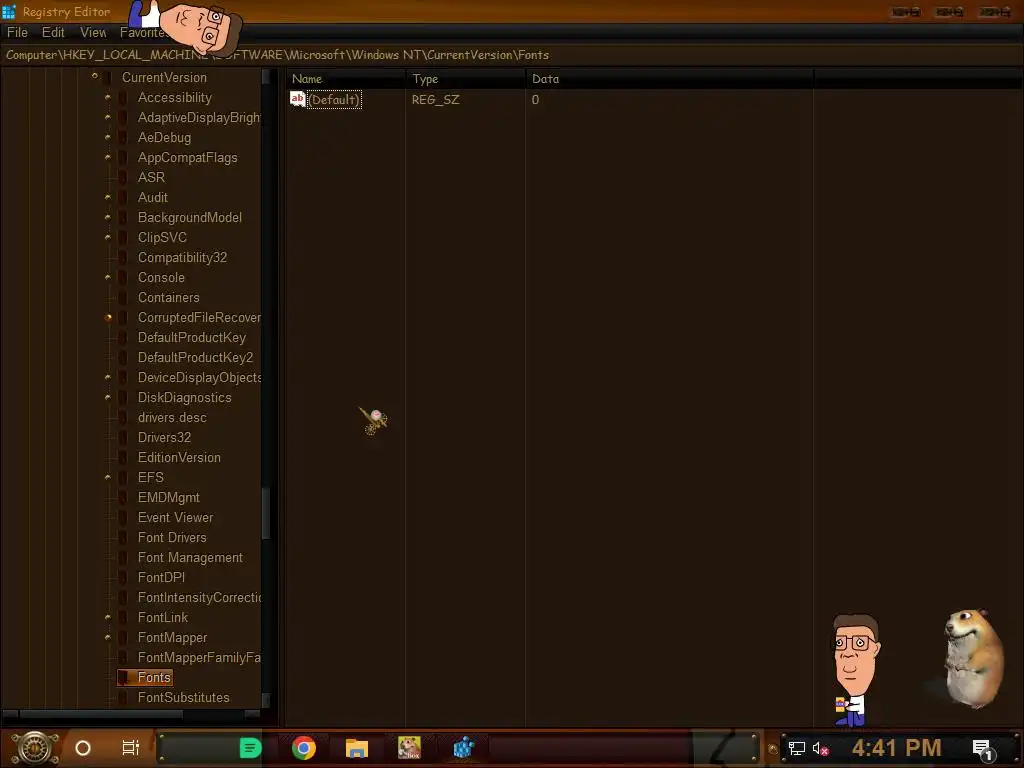The height and width of the screenshot is (768, 1024).
Task: Expand the CorruptedFileRecovery key
Action: click(x=108, y=317)
